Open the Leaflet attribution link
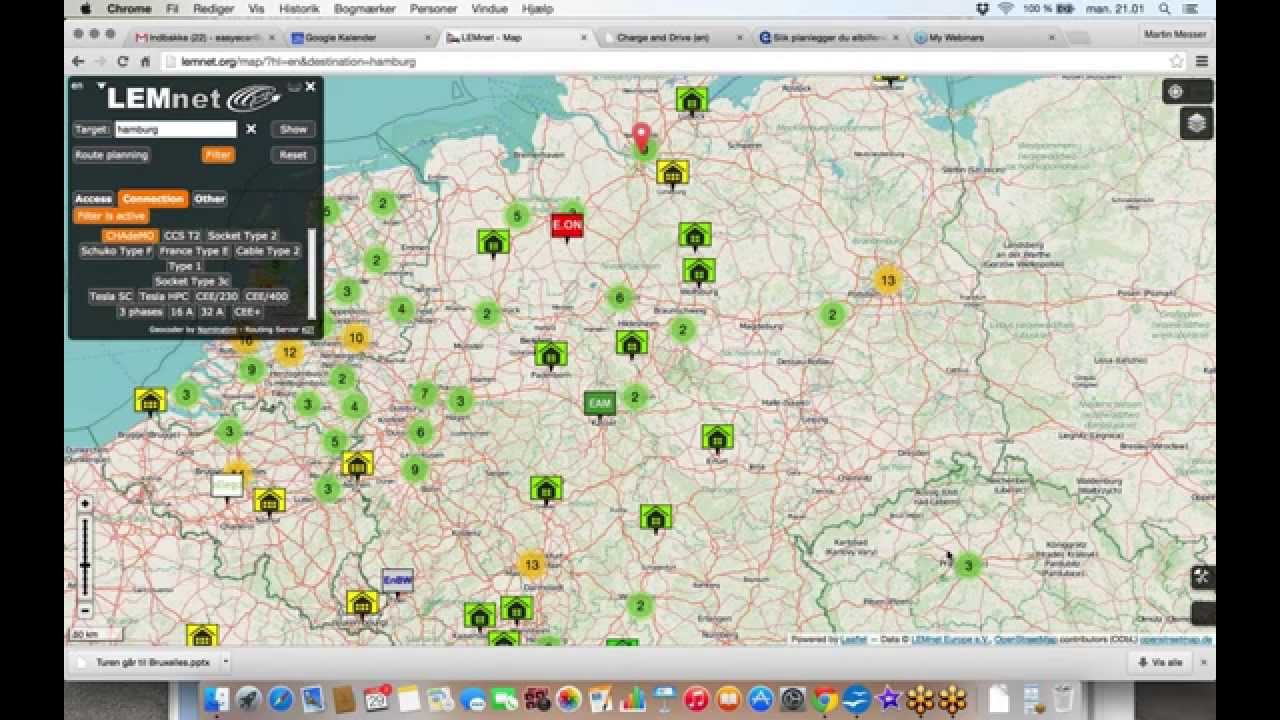The image size is (1280, 720). (x=853, y=640)
